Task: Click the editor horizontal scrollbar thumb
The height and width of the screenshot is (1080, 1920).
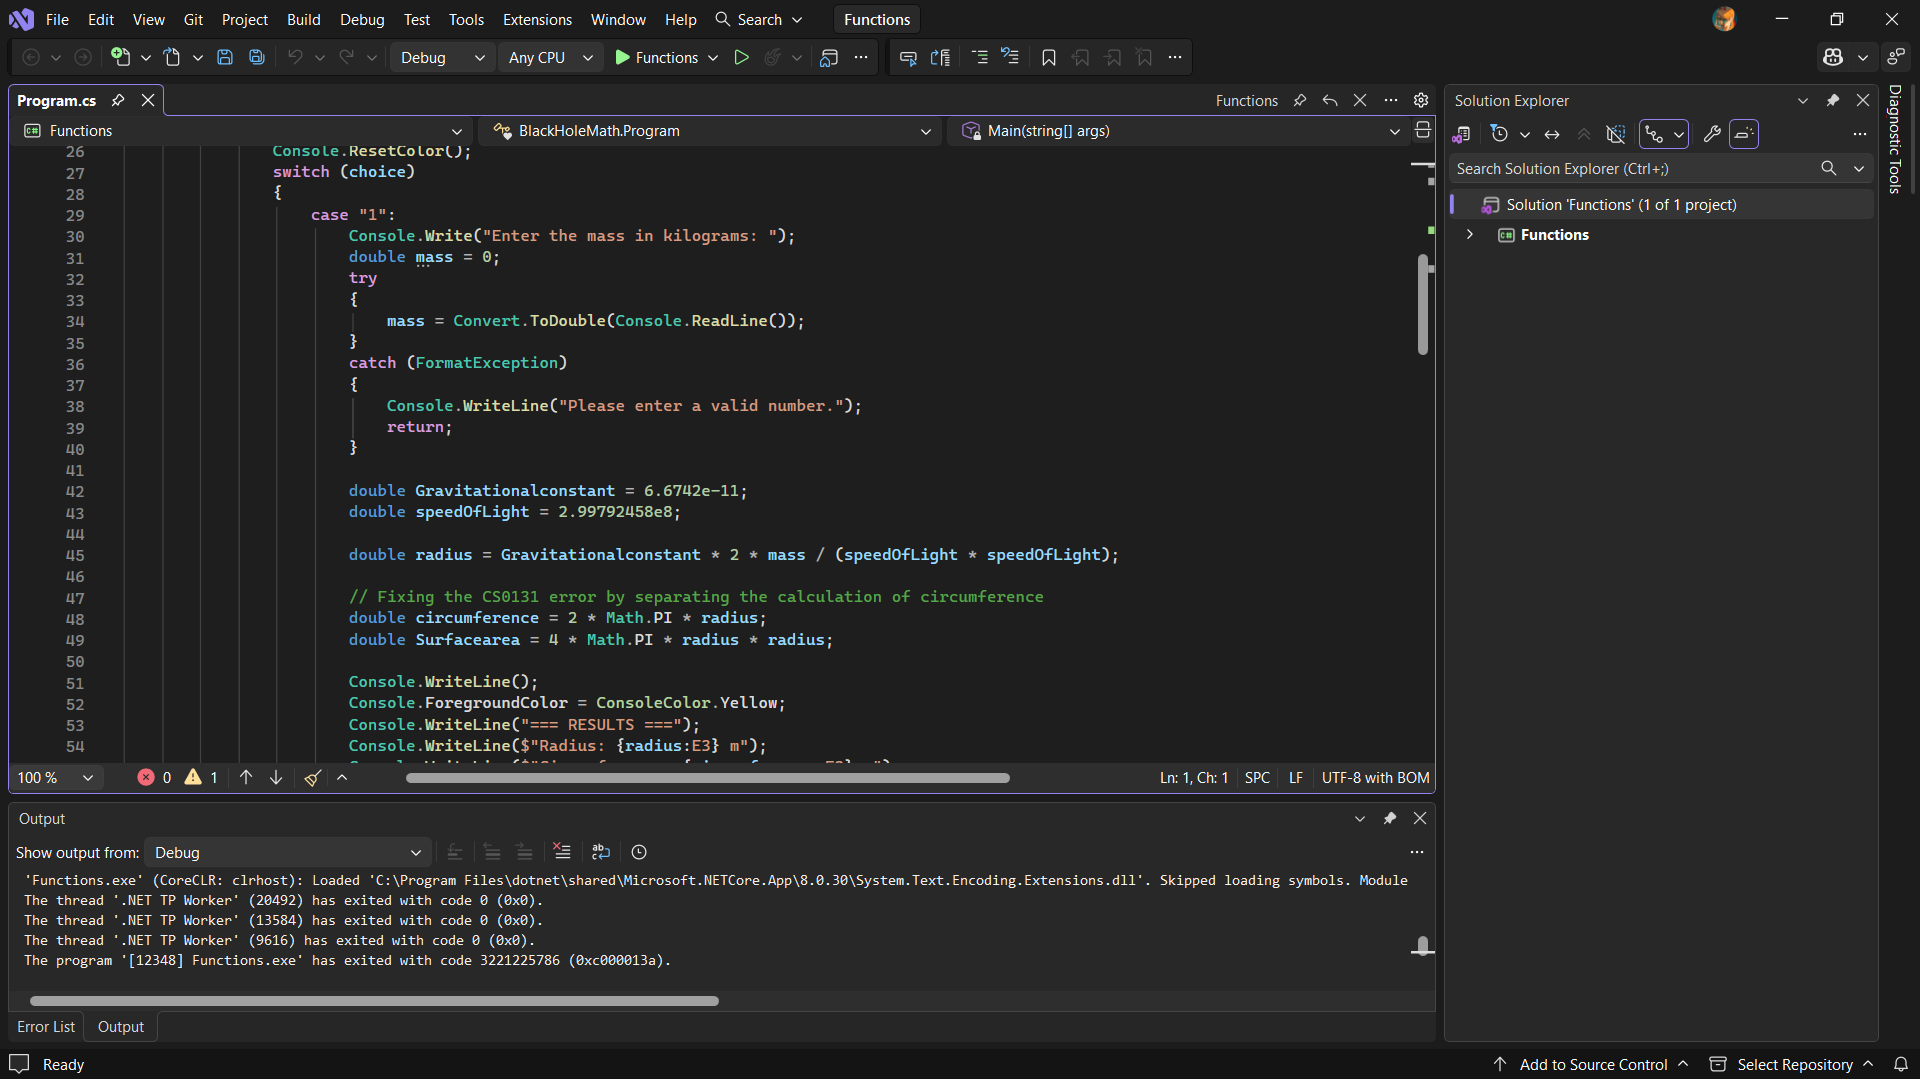Action: tap(708, 778)
